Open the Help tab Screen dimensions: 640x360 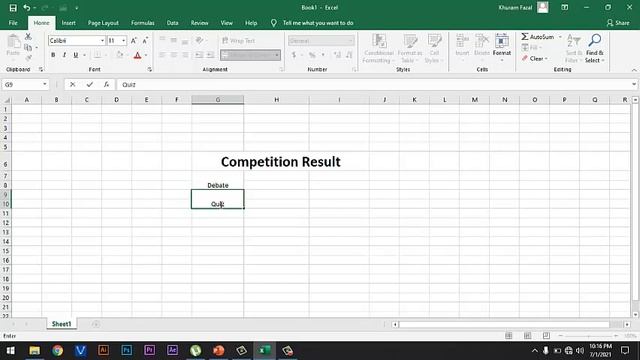point(251,23)
